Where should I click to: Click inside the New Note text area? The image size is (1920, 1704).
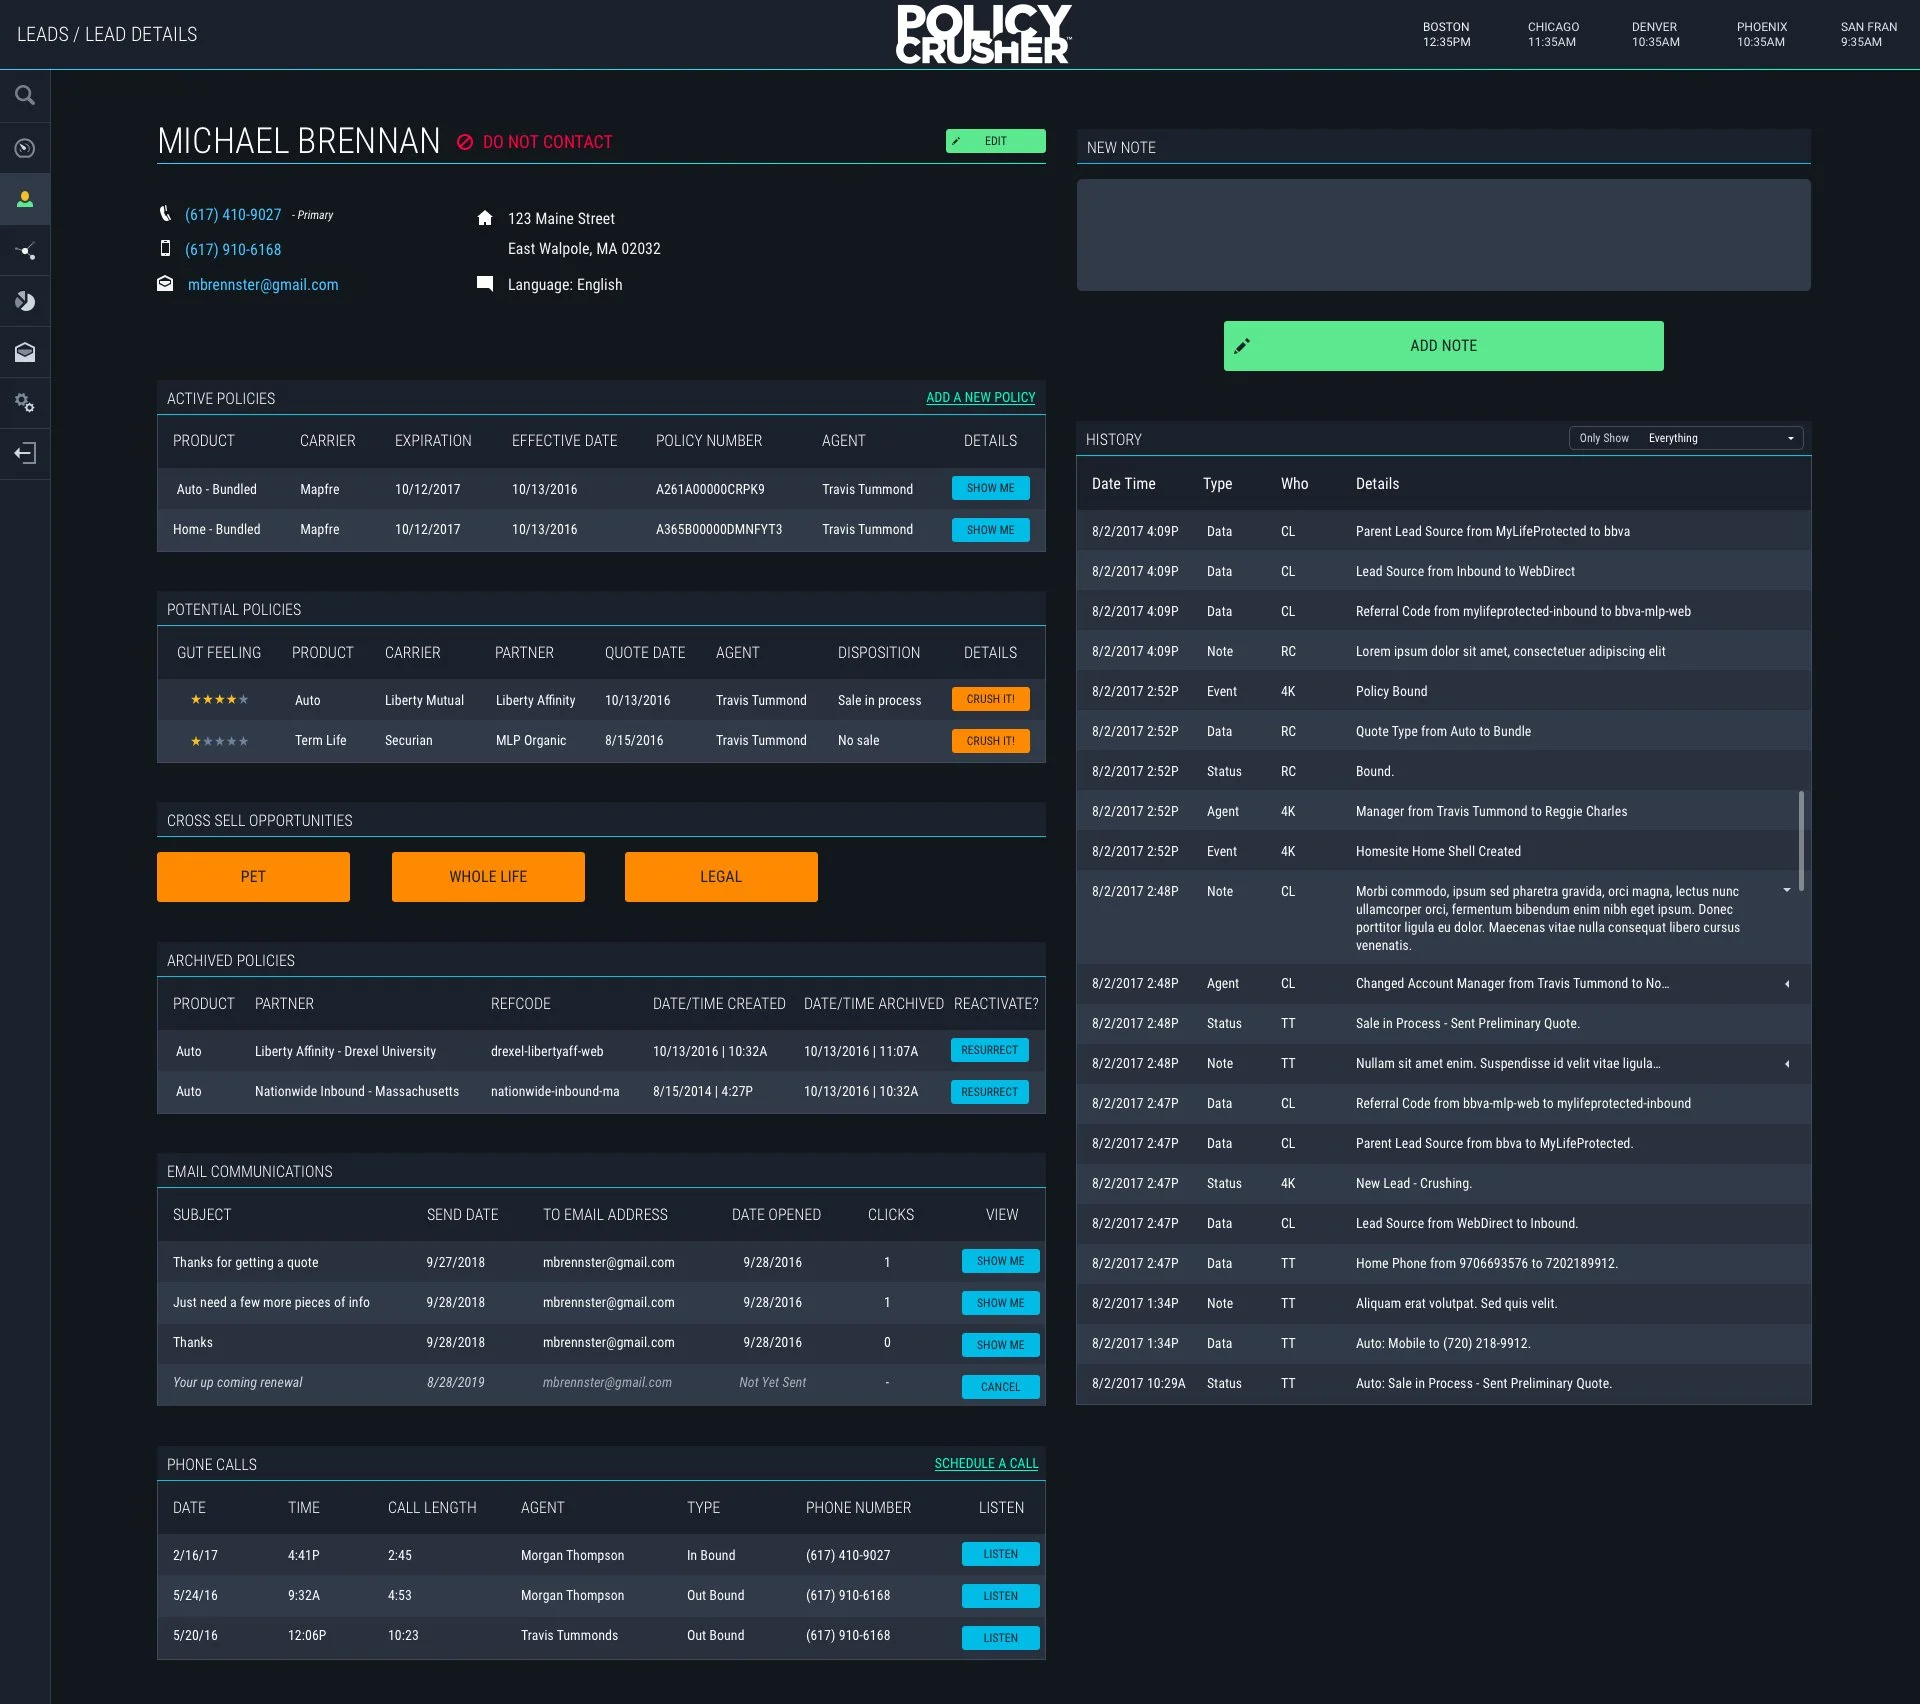point(1443,233)
